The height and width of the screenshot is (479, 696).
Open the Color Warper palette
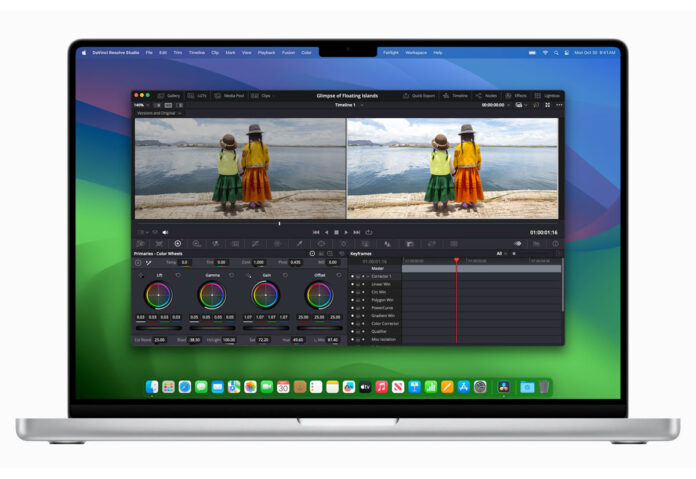(x=277, y=244)
